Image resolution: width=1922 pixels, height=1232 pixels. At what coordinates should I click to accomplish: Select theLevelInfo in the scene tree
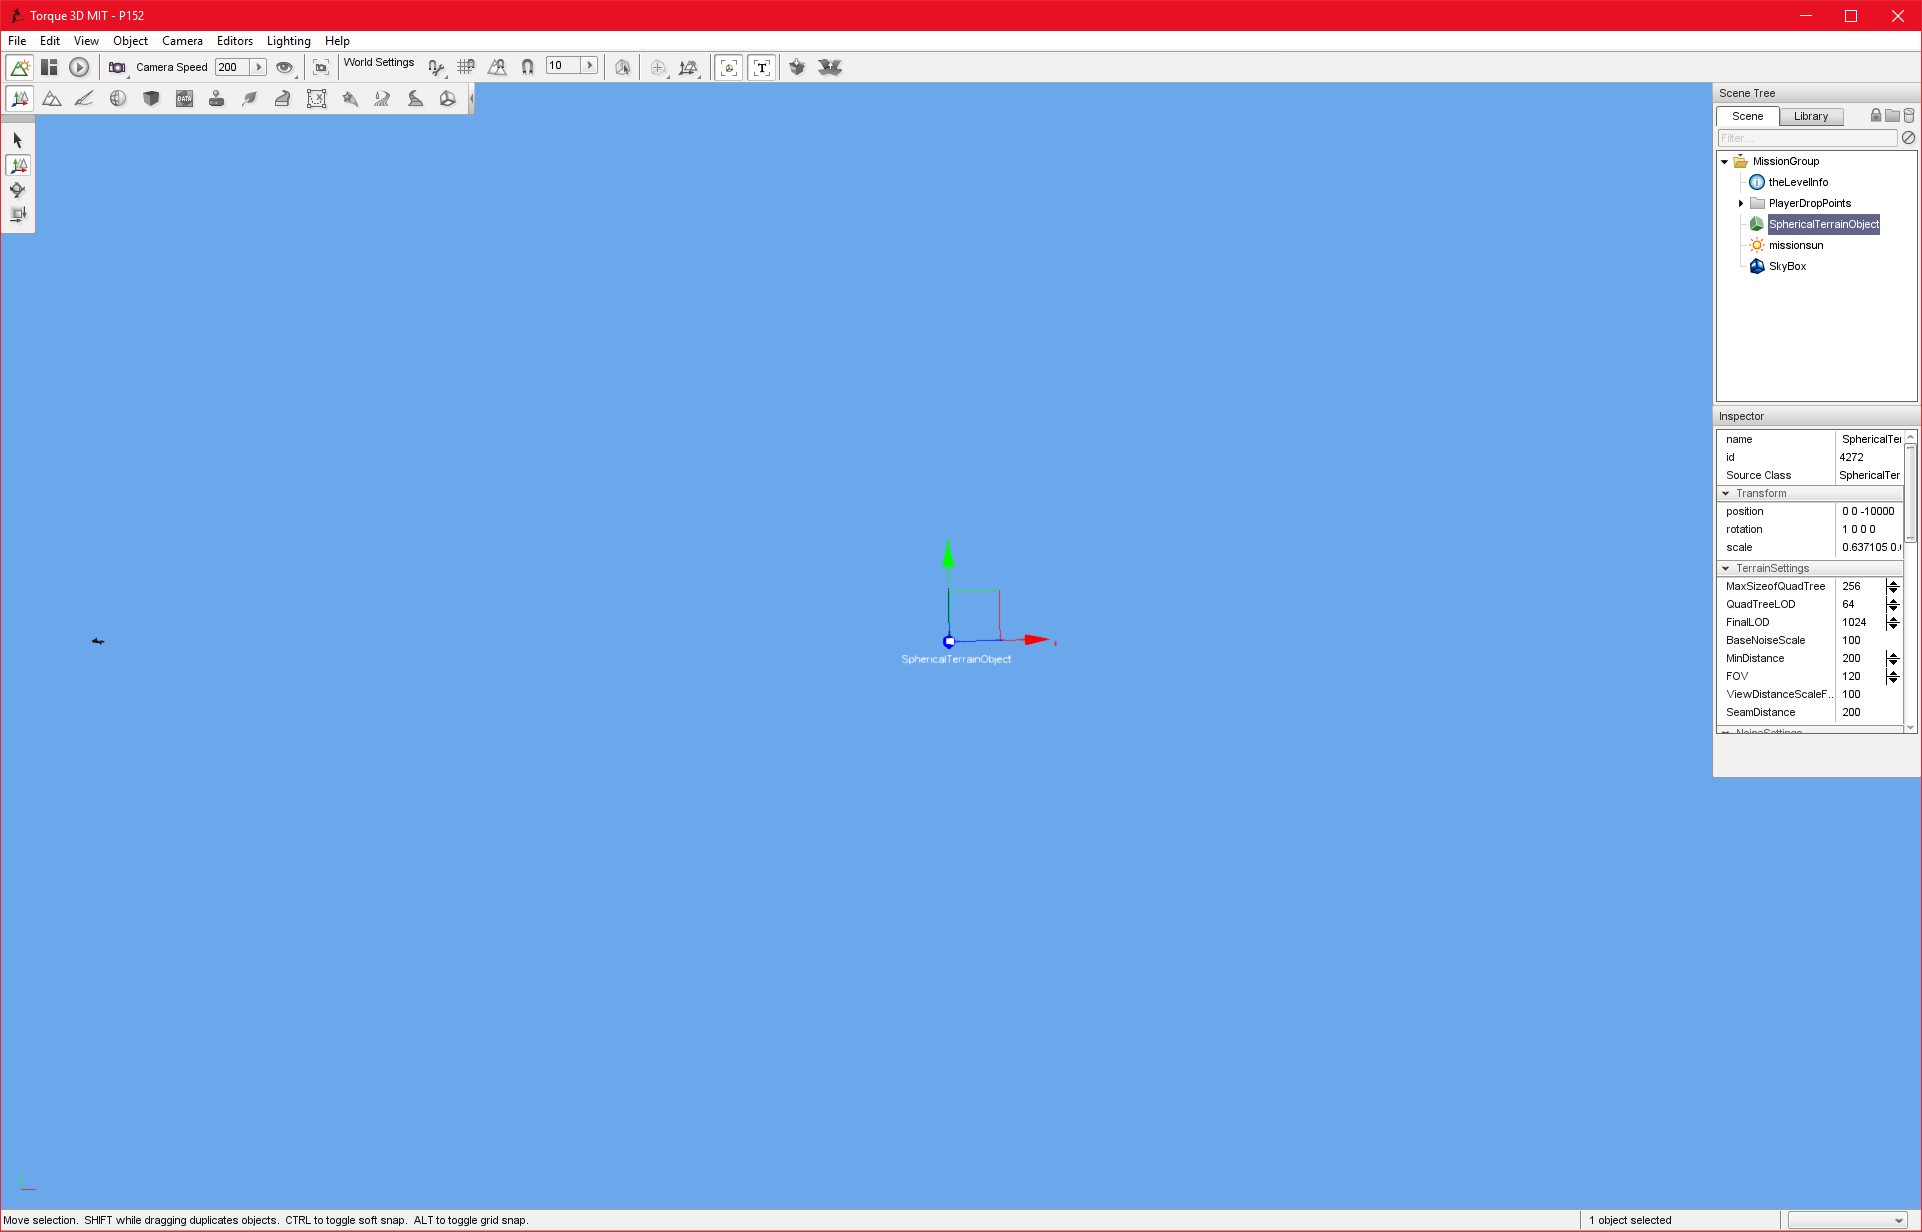pyautogui.click(x=1798, y=182)
